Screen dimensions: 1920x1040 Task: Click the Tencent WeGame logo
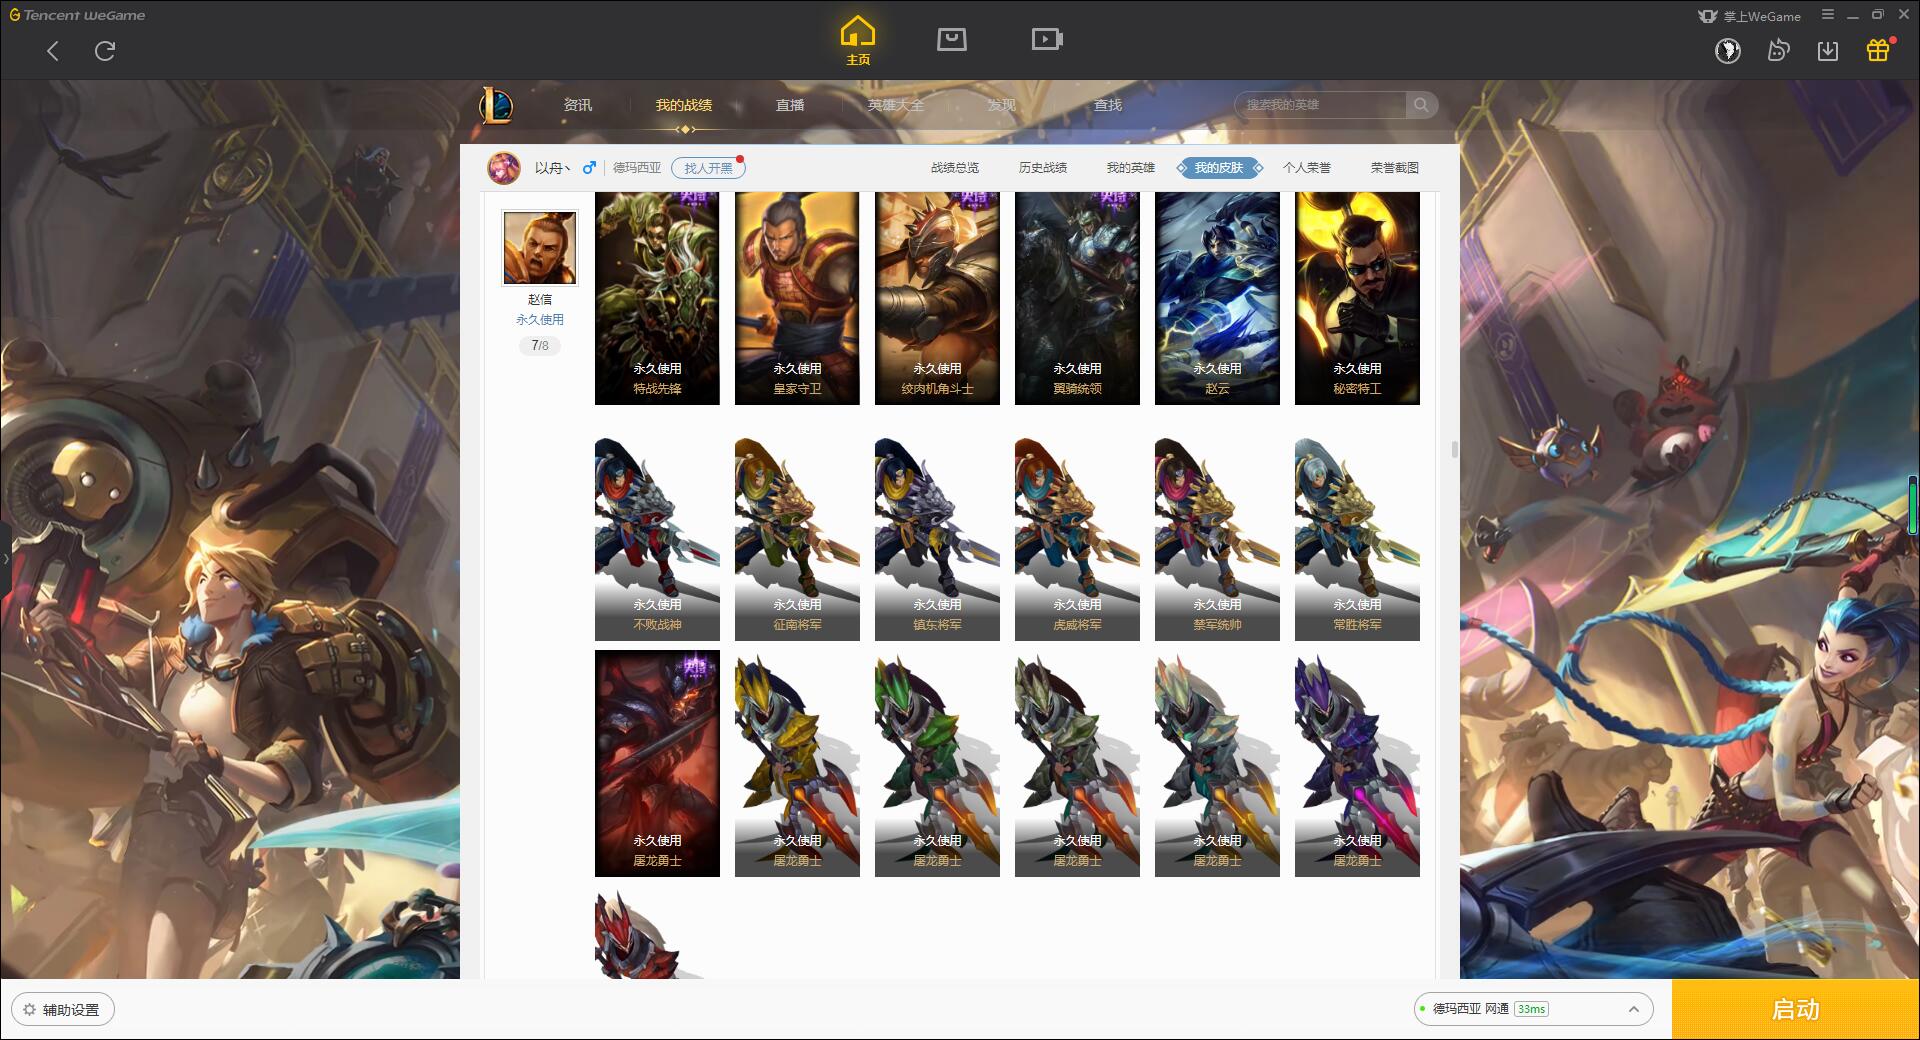(77, 15)
